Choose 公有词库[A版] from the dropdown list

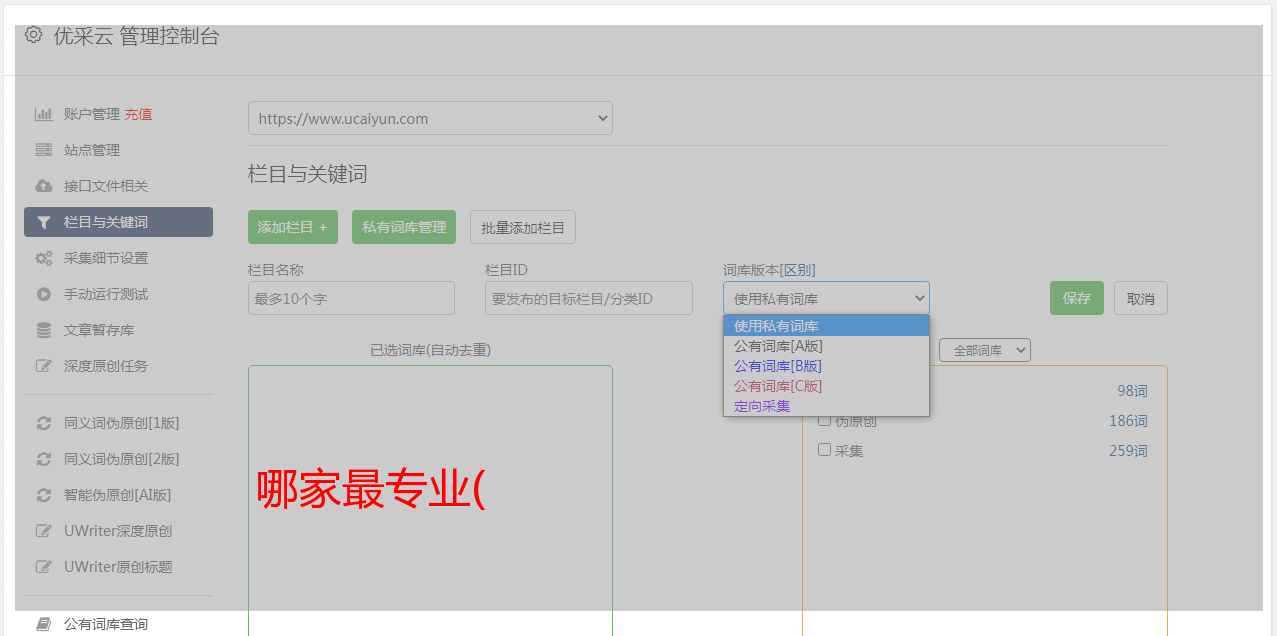pos(826,346)
